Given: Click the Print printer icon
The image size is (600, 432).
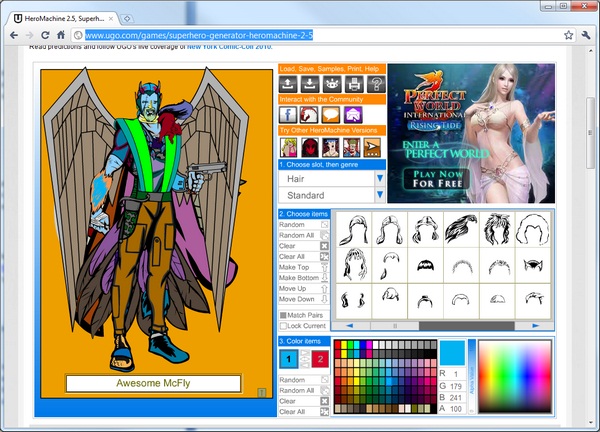Looking at the screenshot, I should click(x=354, y=84).
